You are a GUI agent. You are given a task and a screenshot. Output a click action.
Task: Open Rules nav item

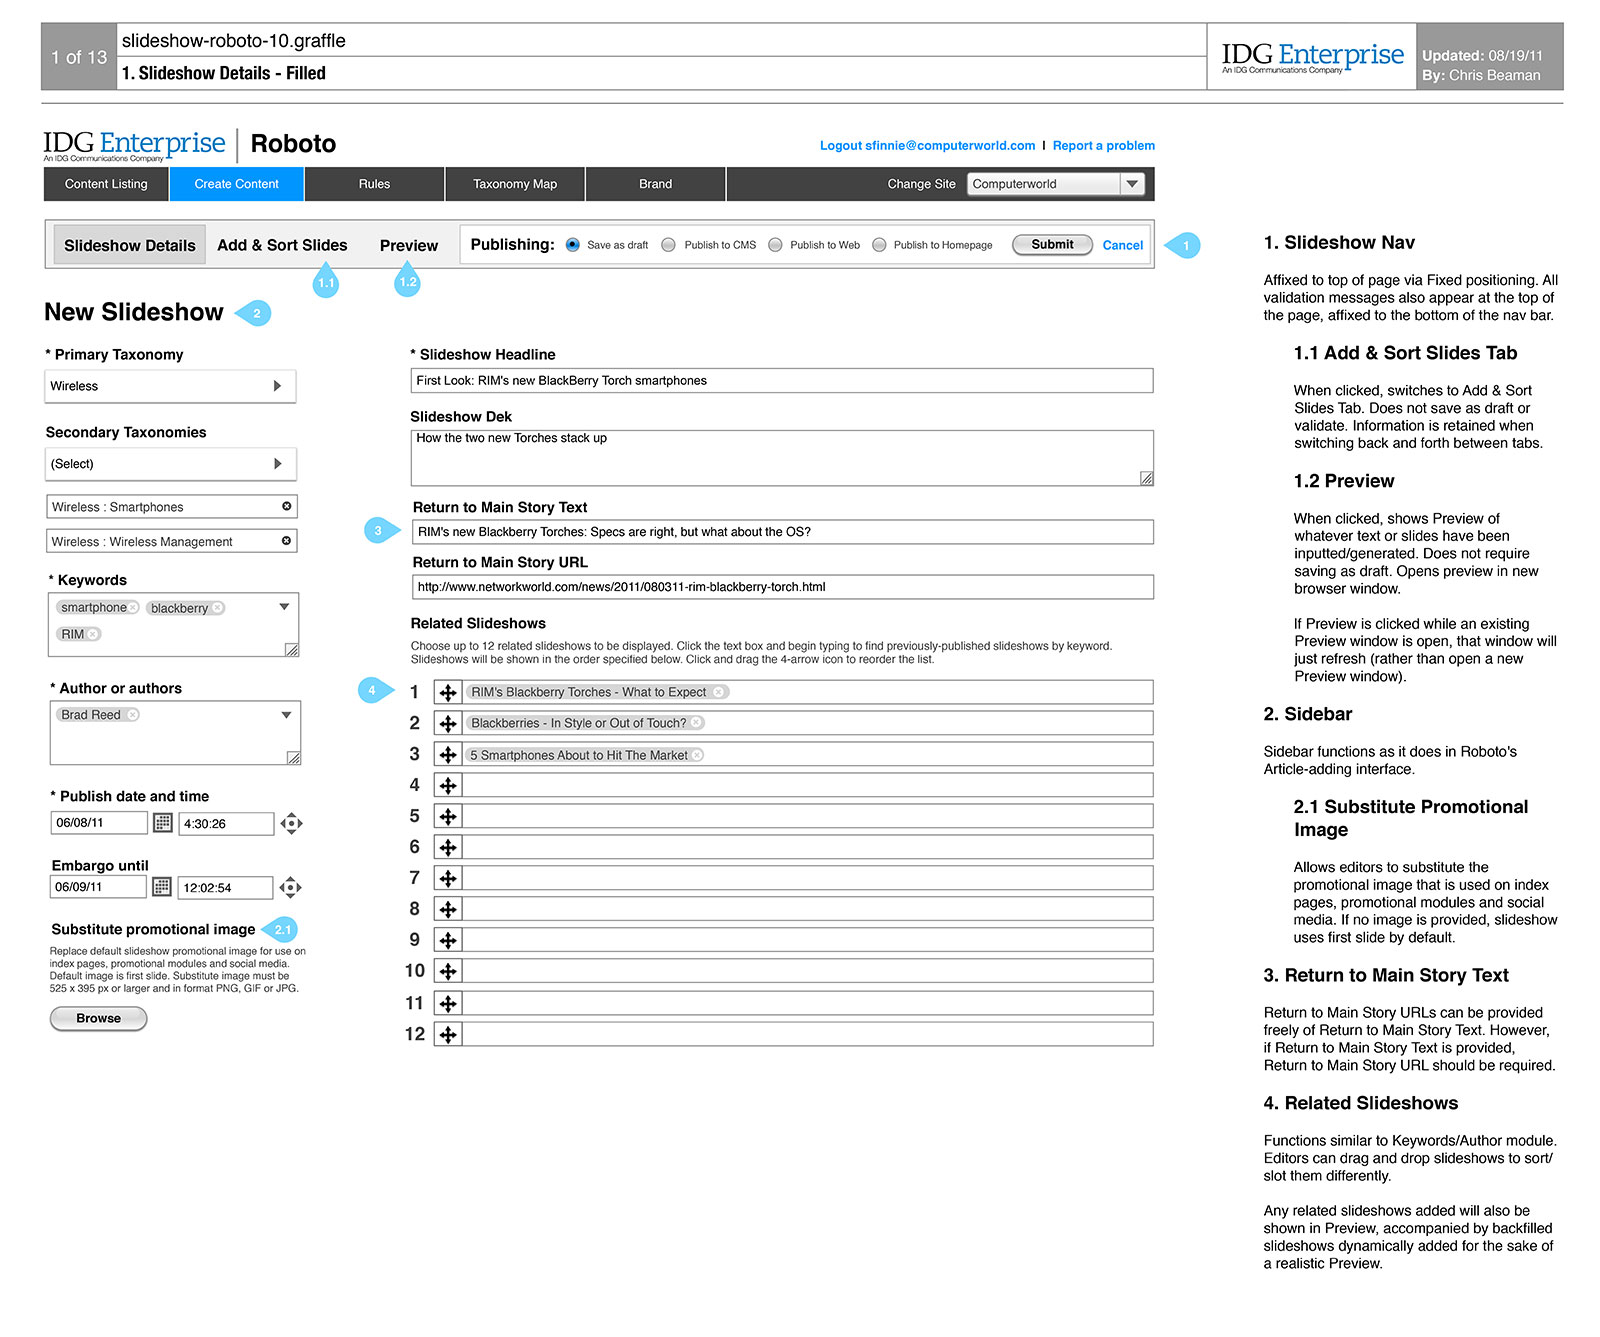click(375, 184)
